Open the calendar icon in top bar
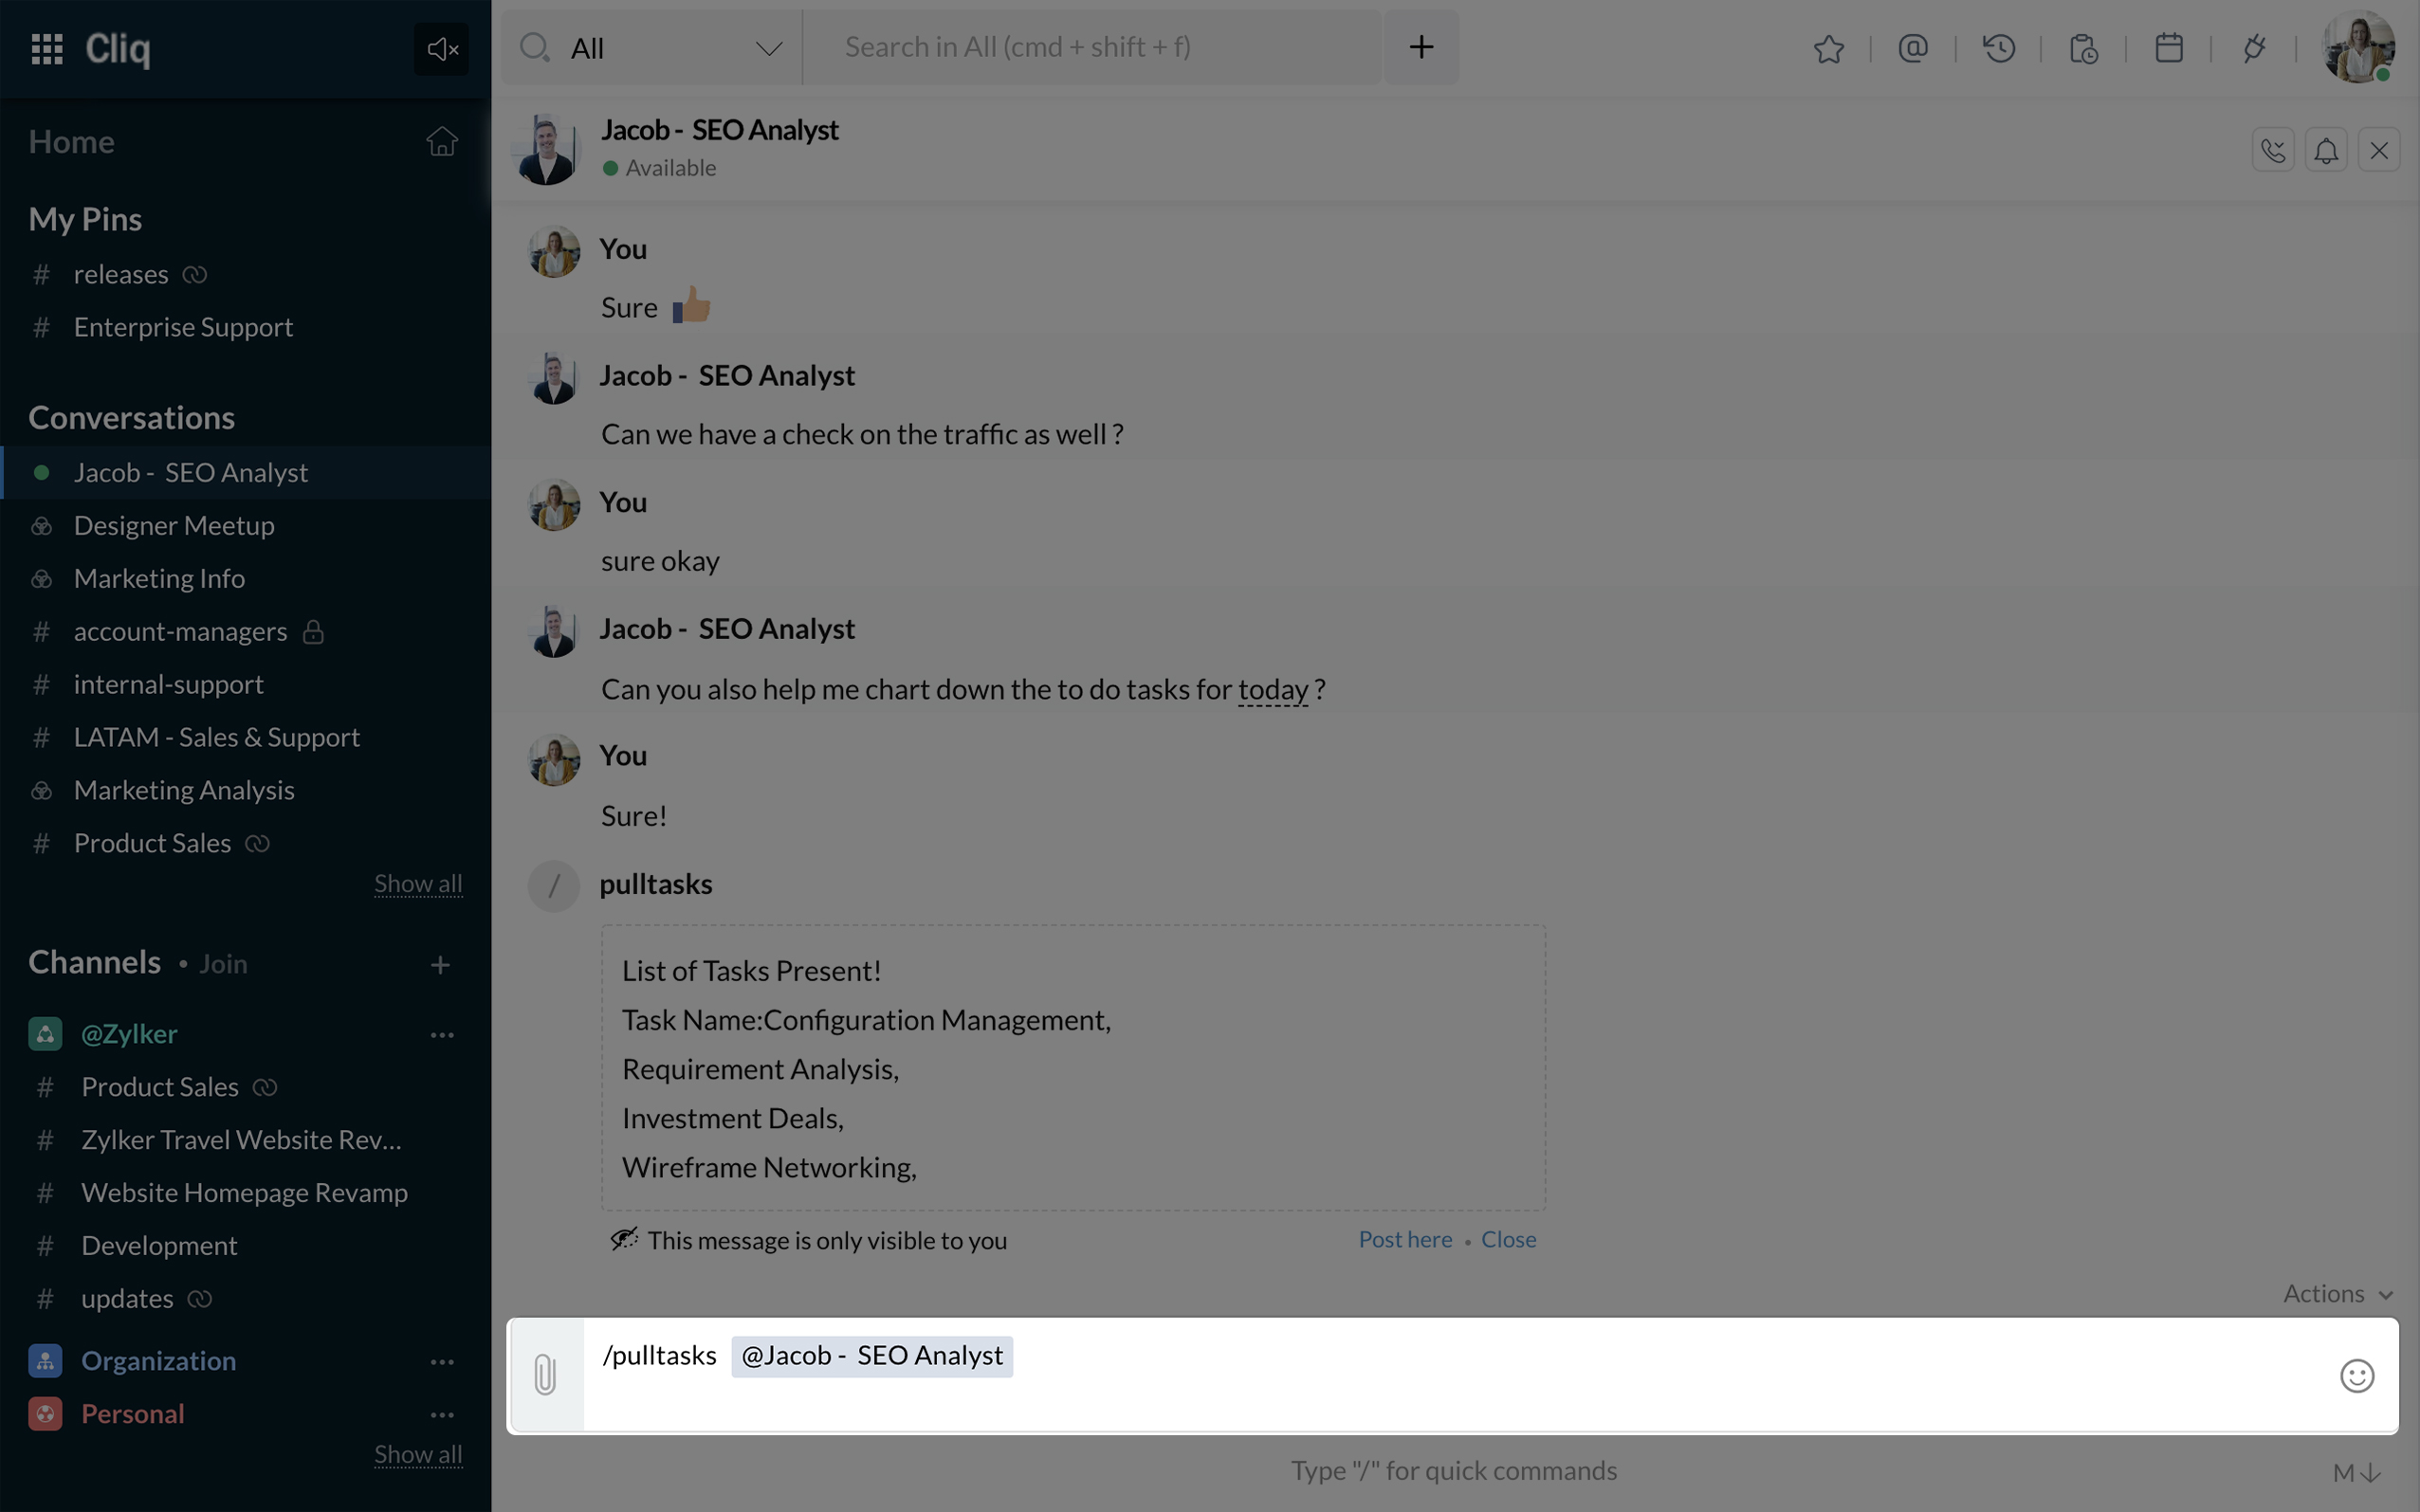Screen dimensions: 2420x1512 (2169, 48)
